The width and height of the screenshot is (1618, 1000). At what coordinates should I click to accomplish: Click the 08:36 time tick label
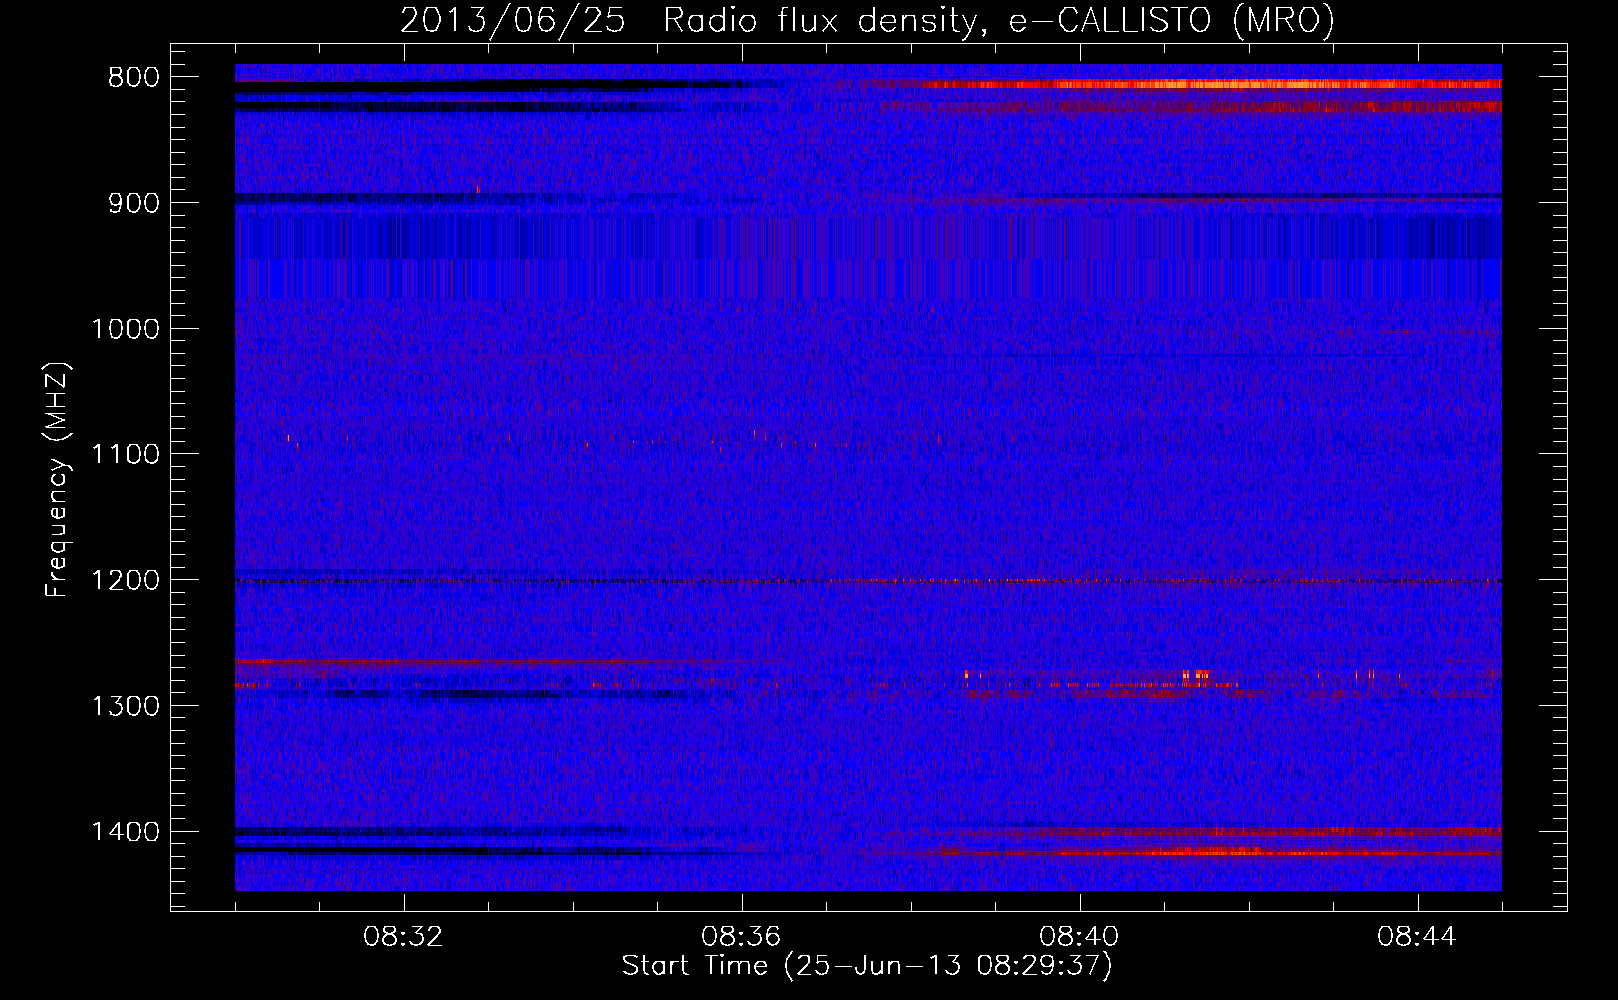coord(741,937)
